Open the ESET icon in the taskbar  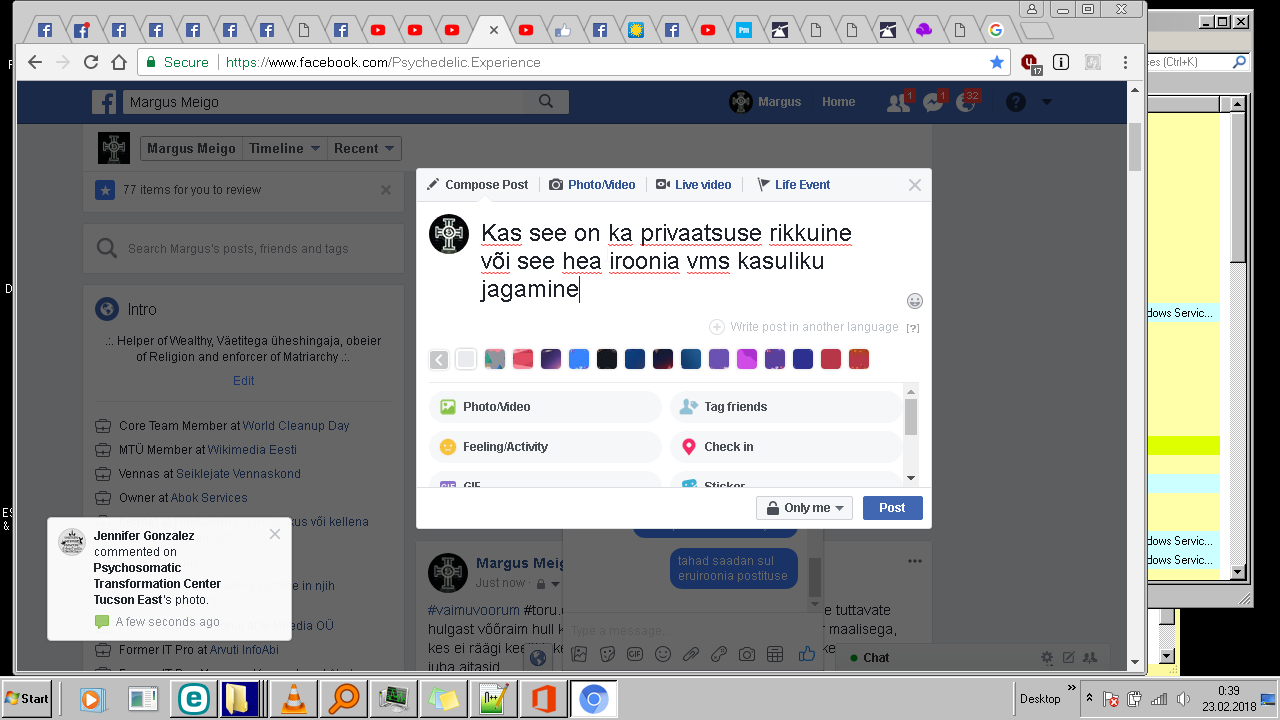click(194, 699)
